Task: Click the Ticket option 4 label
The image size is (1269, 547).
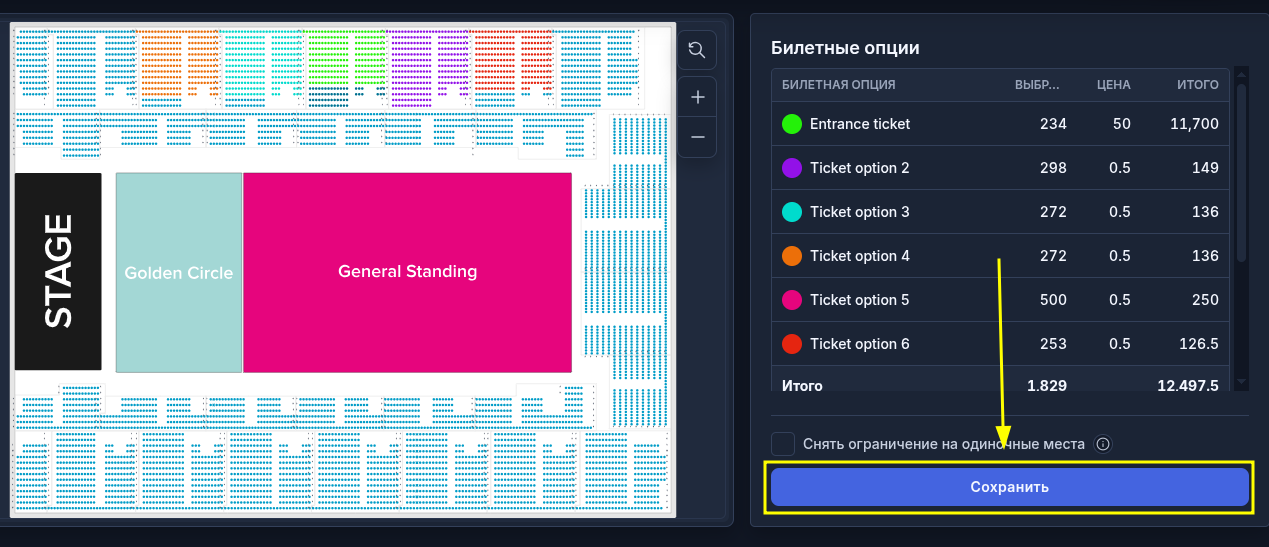Action: point(860,256)
